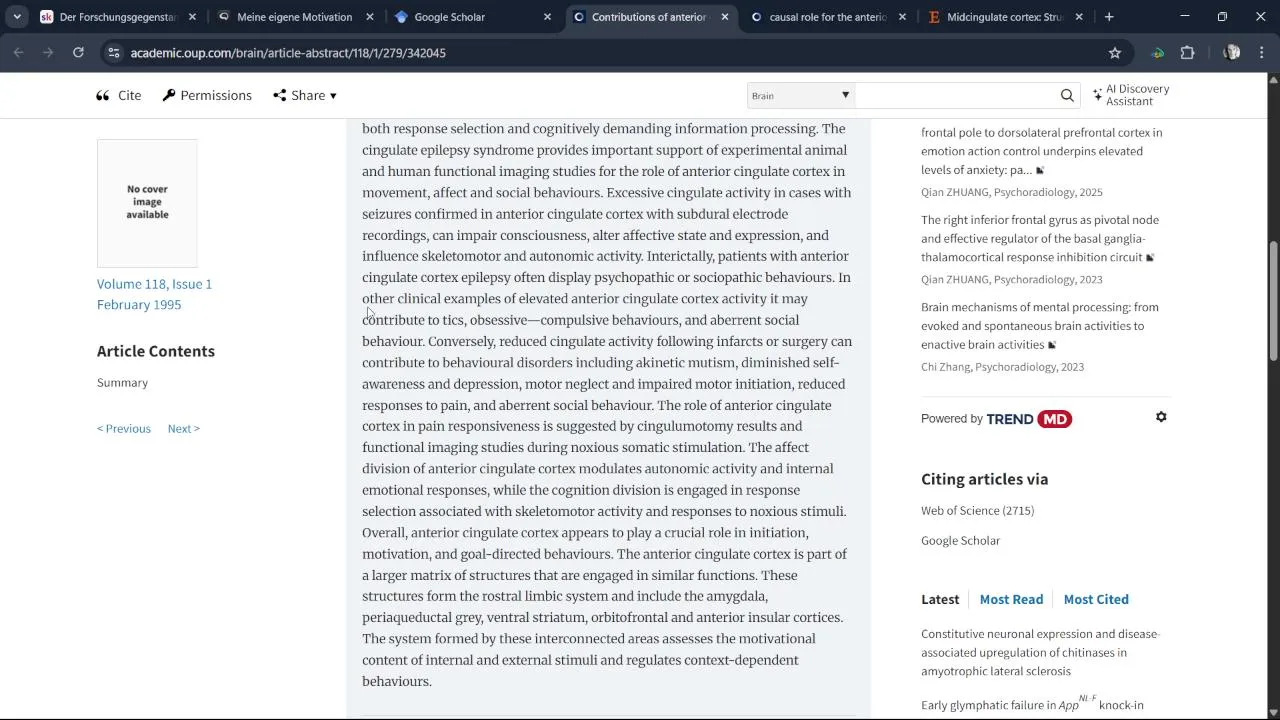Reload the current page
1280x720 pixels.
[78, 52]
